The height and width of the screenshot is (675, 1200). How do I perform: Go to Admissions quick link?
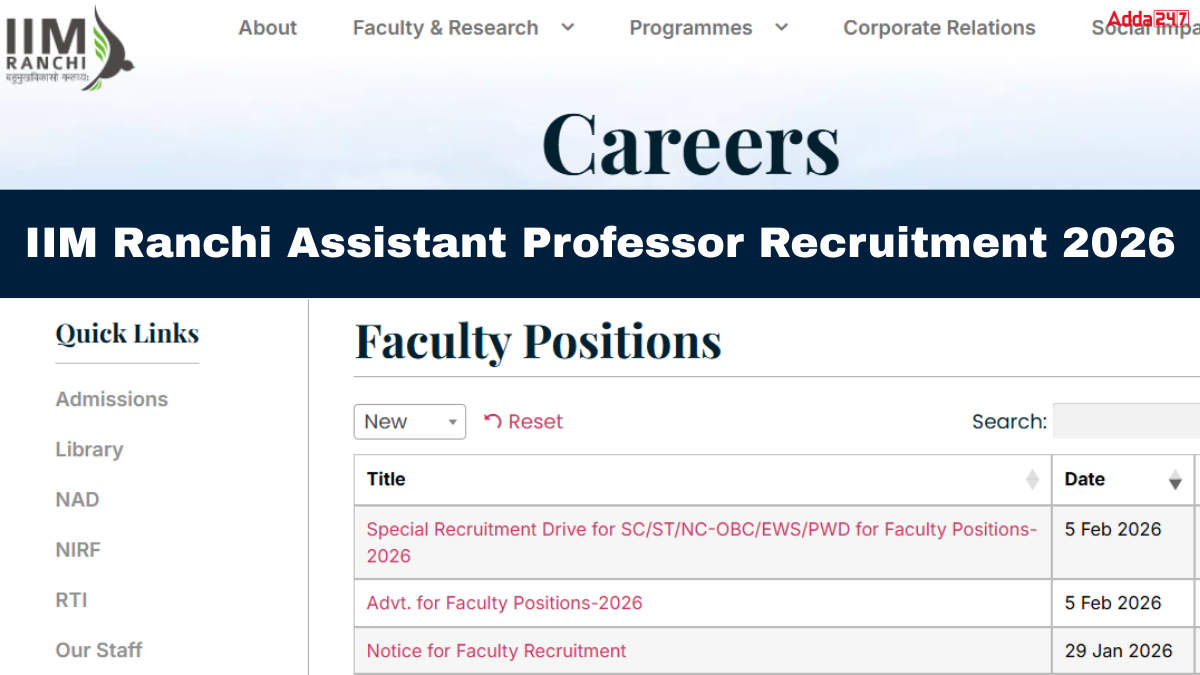click(x=112, y=399)
